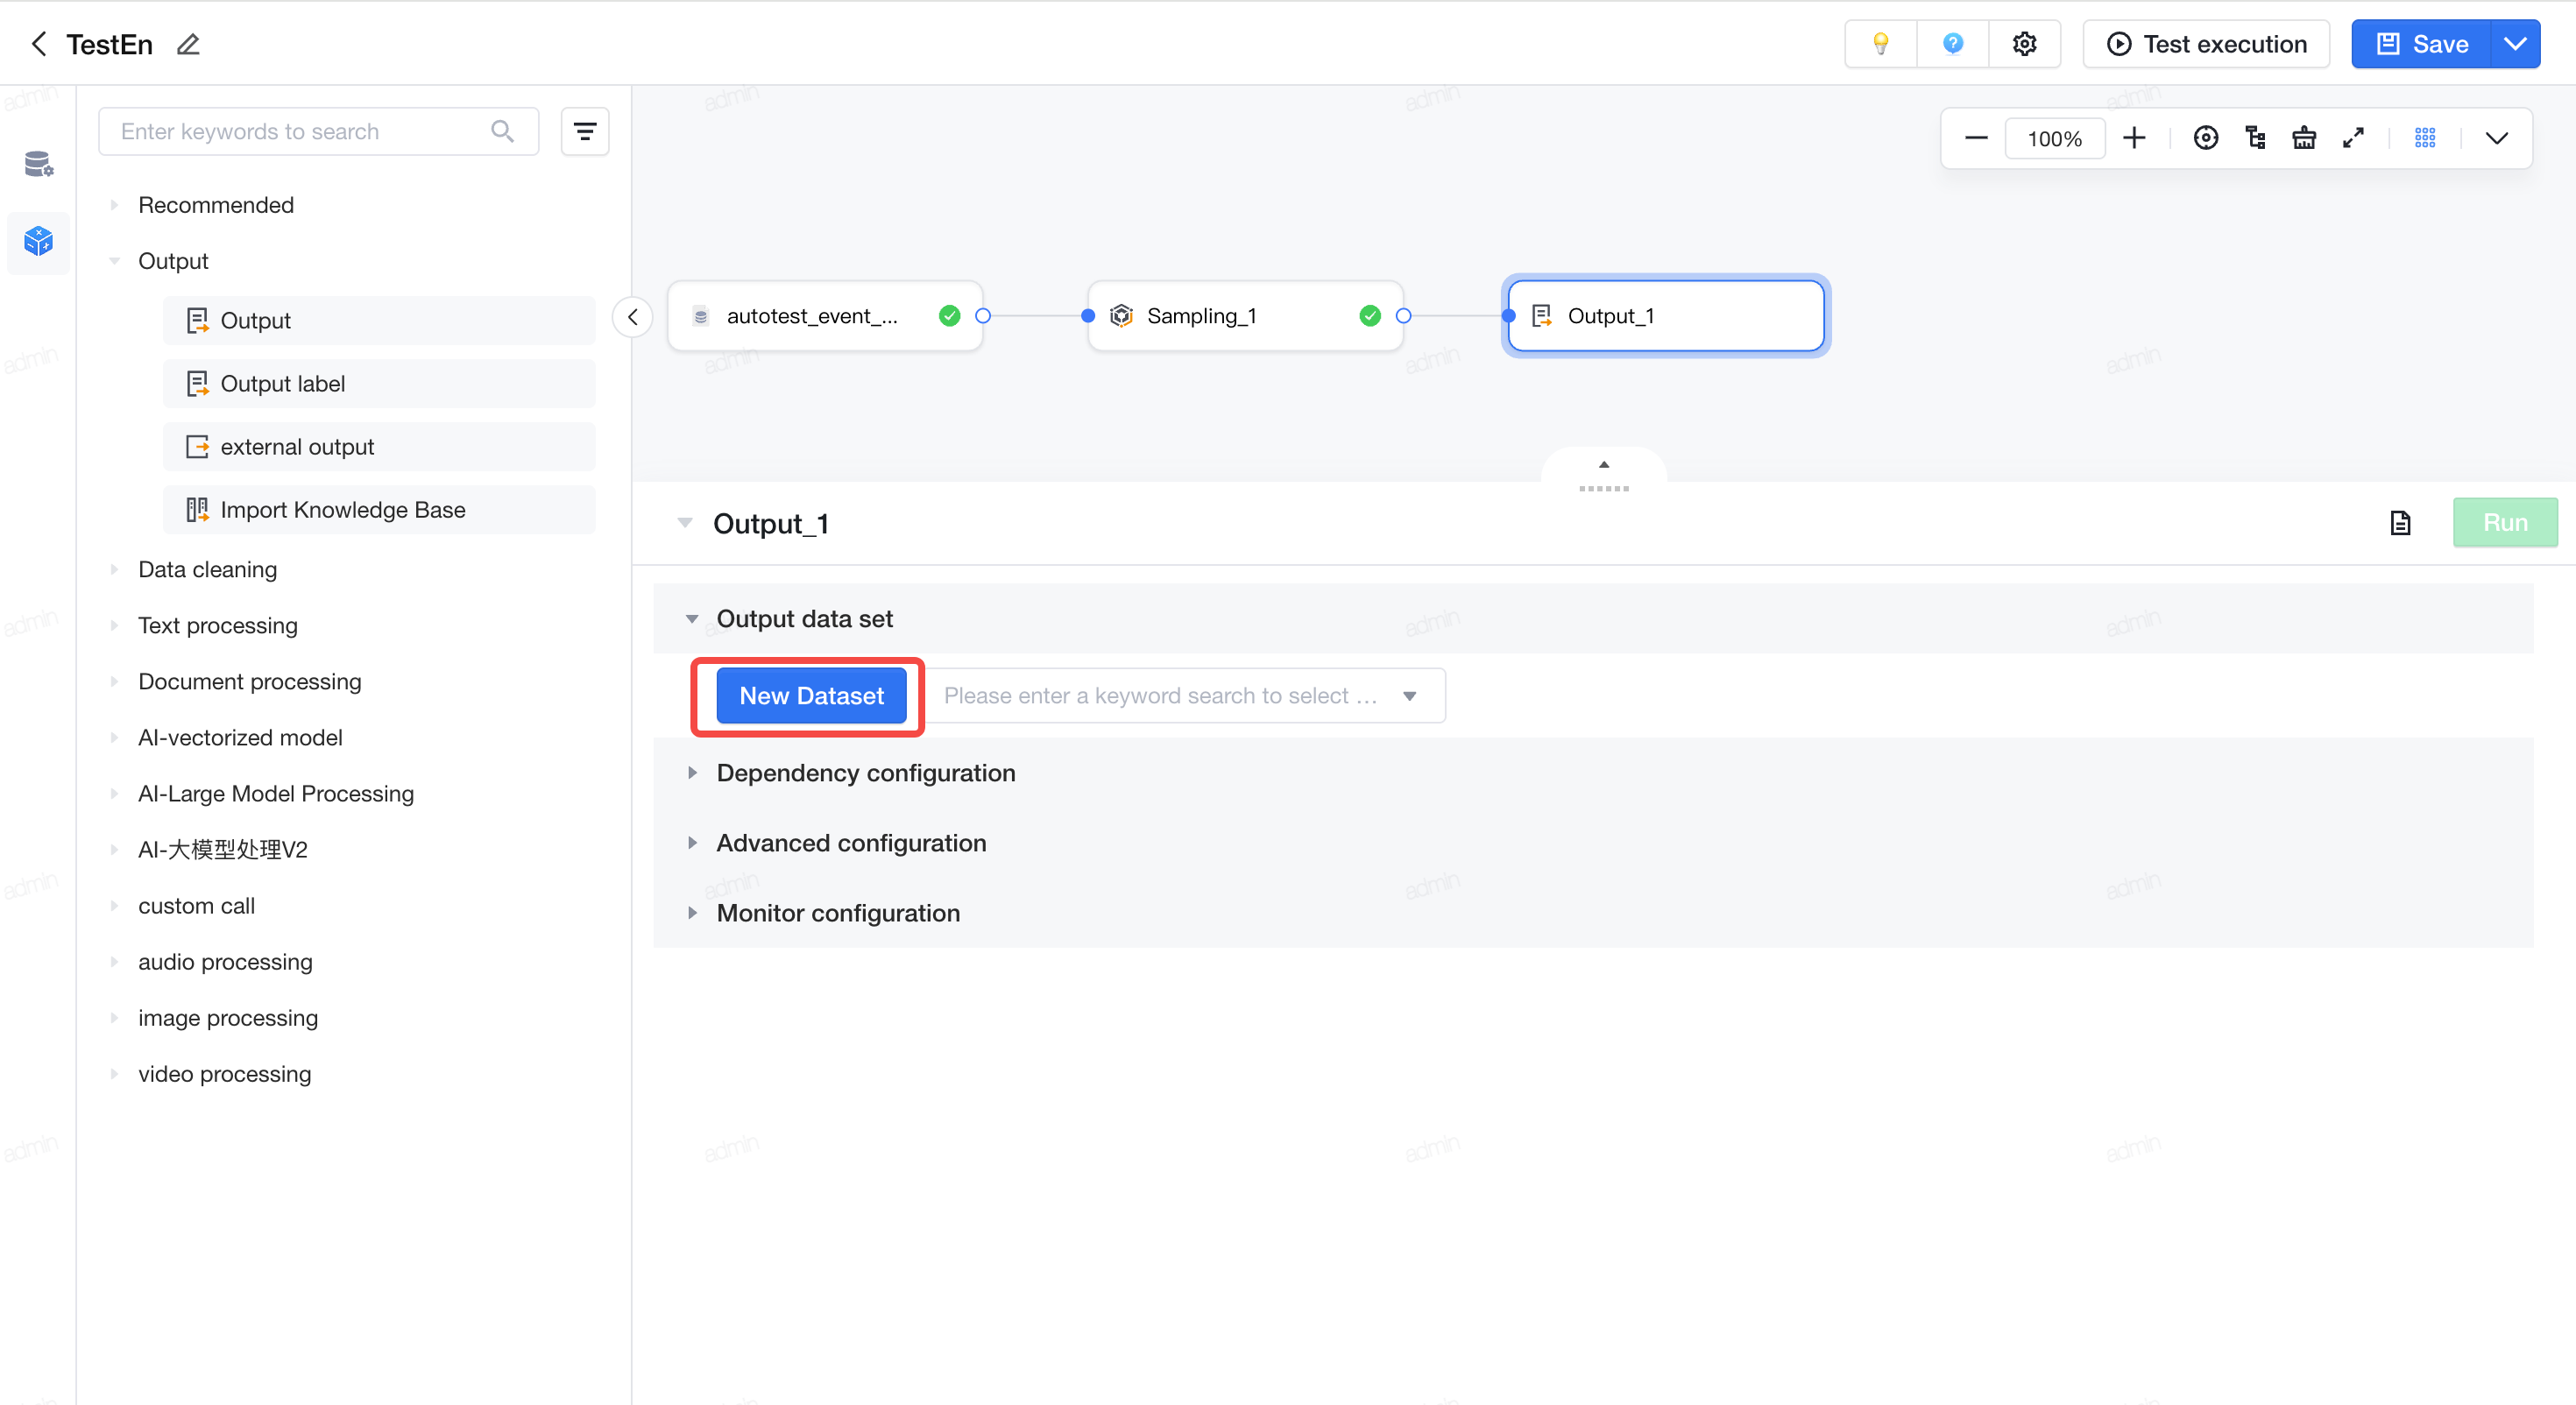Open the blue help question icon
The image size is (2576, 1405).
(x=1952, y=44)
